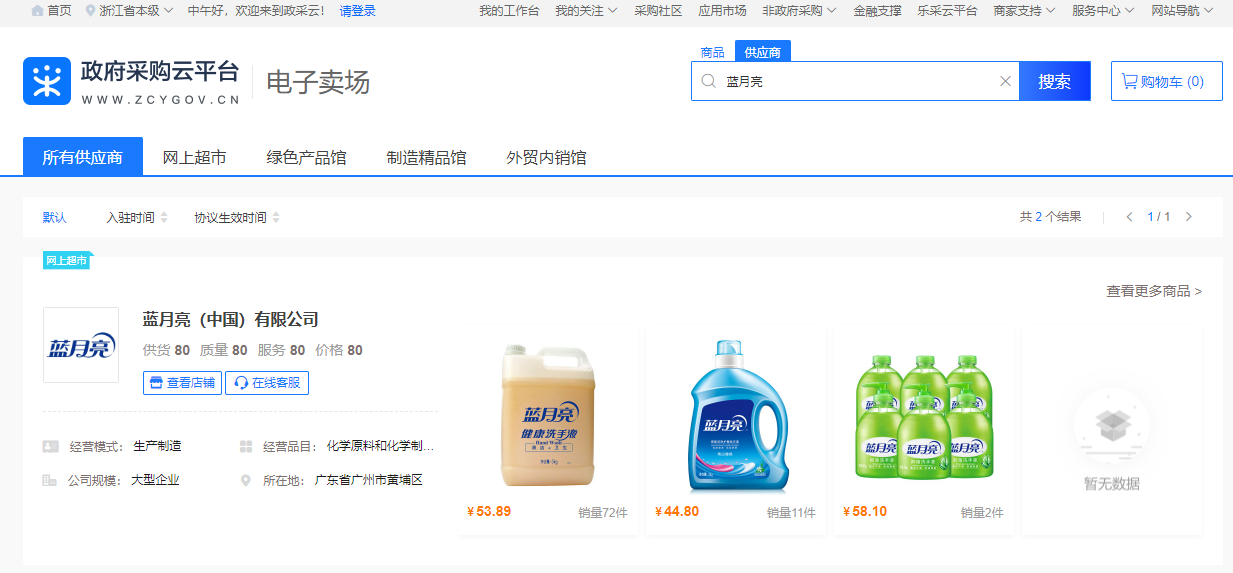Click the 默认 sort option
Screen dimensions: 1233x573
click(x=55, y=217)
